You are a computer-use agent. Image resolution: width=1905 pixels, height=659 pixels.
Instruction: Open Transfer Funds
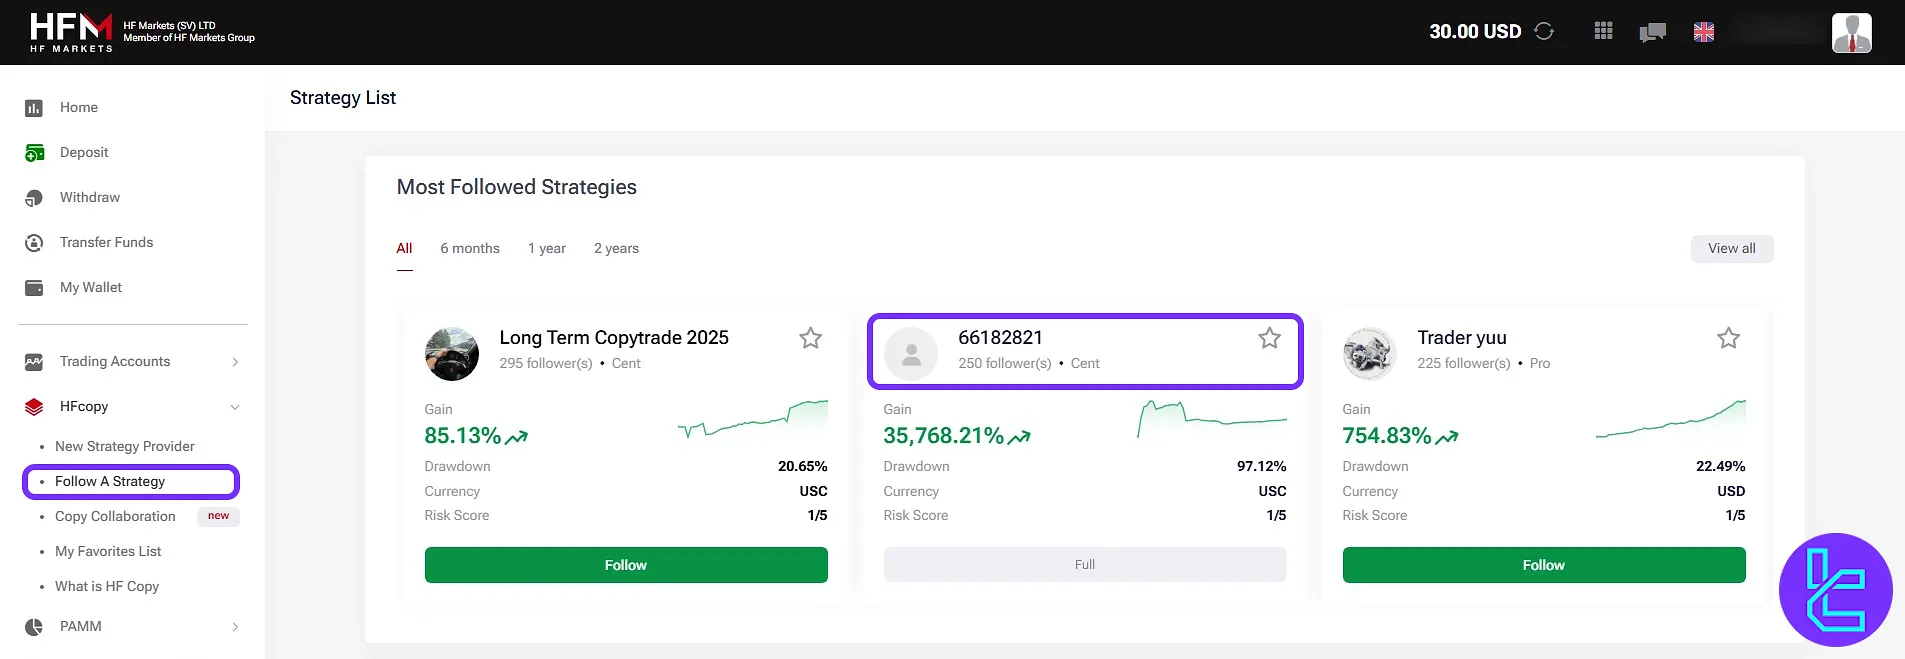(106, 243)
